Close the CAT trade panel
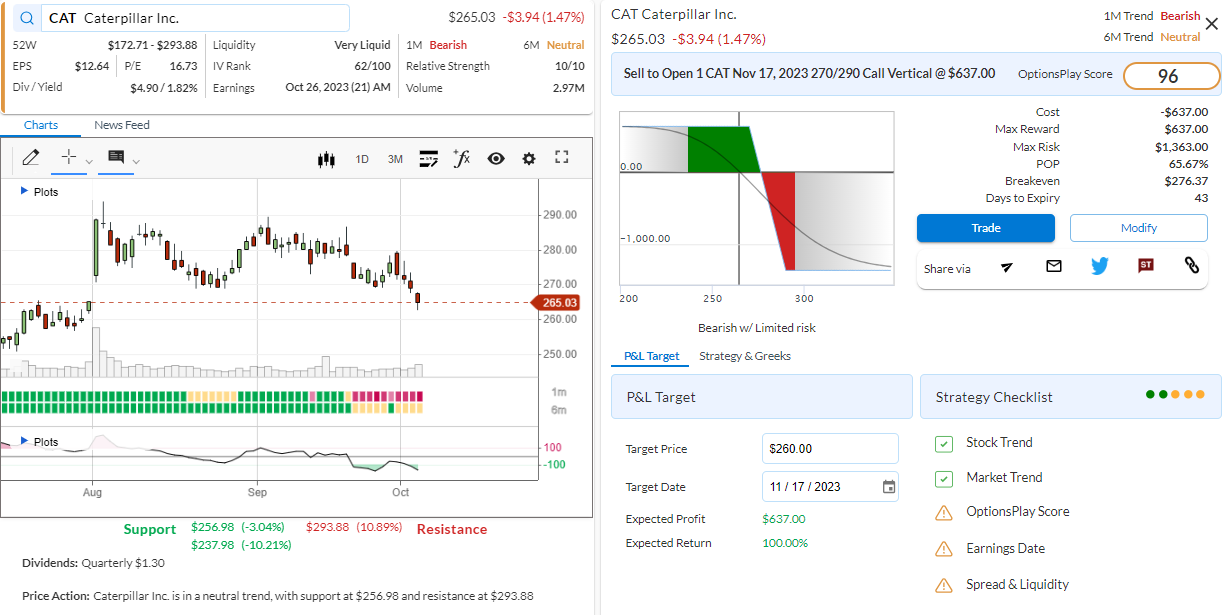 [1212, 25]
